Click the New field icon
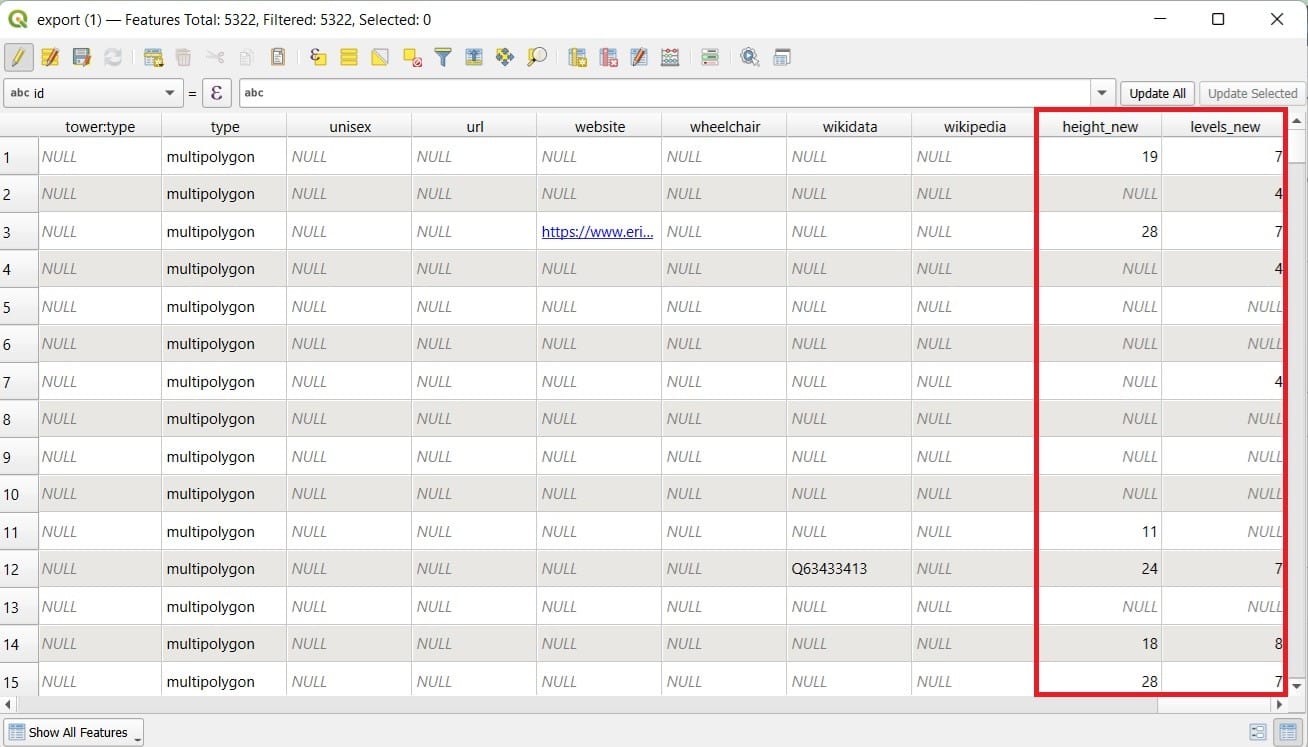This screenshot has width=1308, height=747. click(577, 57)
